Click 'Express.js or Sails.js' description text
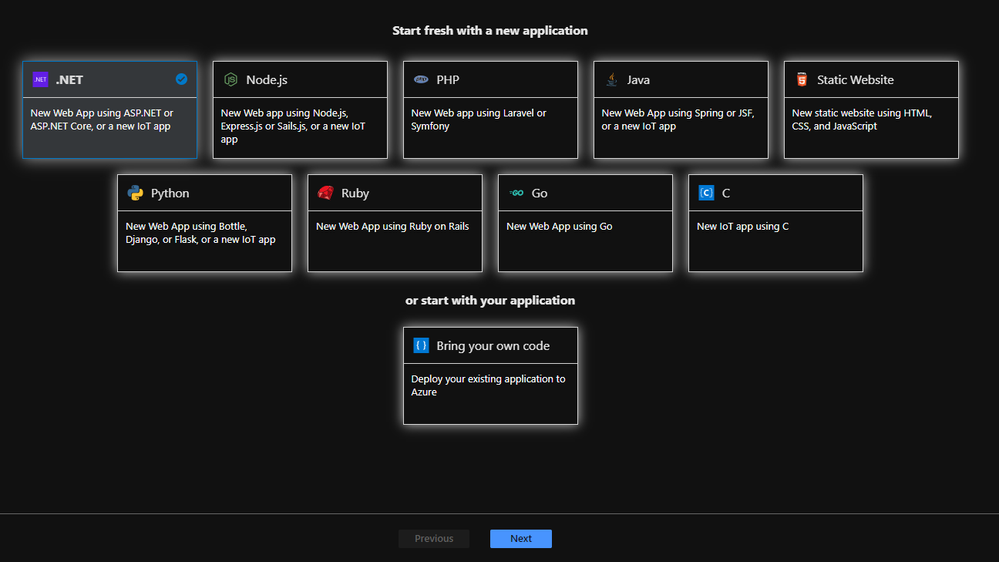Viewport: 999px width, 562px height. click(264, 126)
